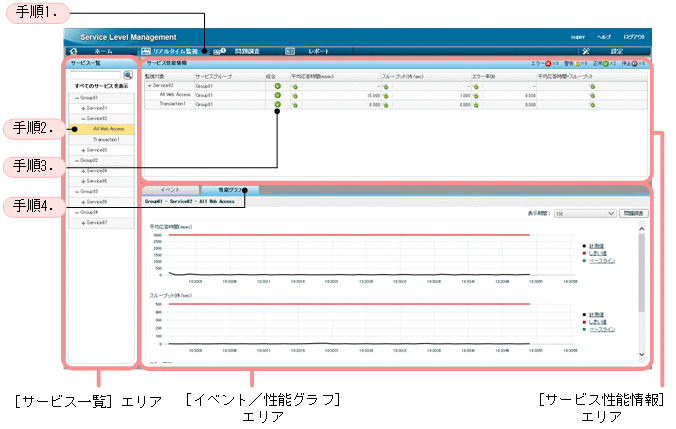Click error rate status icon in All Web Access row
Viewport: 676px width, 429px height.
pyautogui.click(x=476, y=96)
